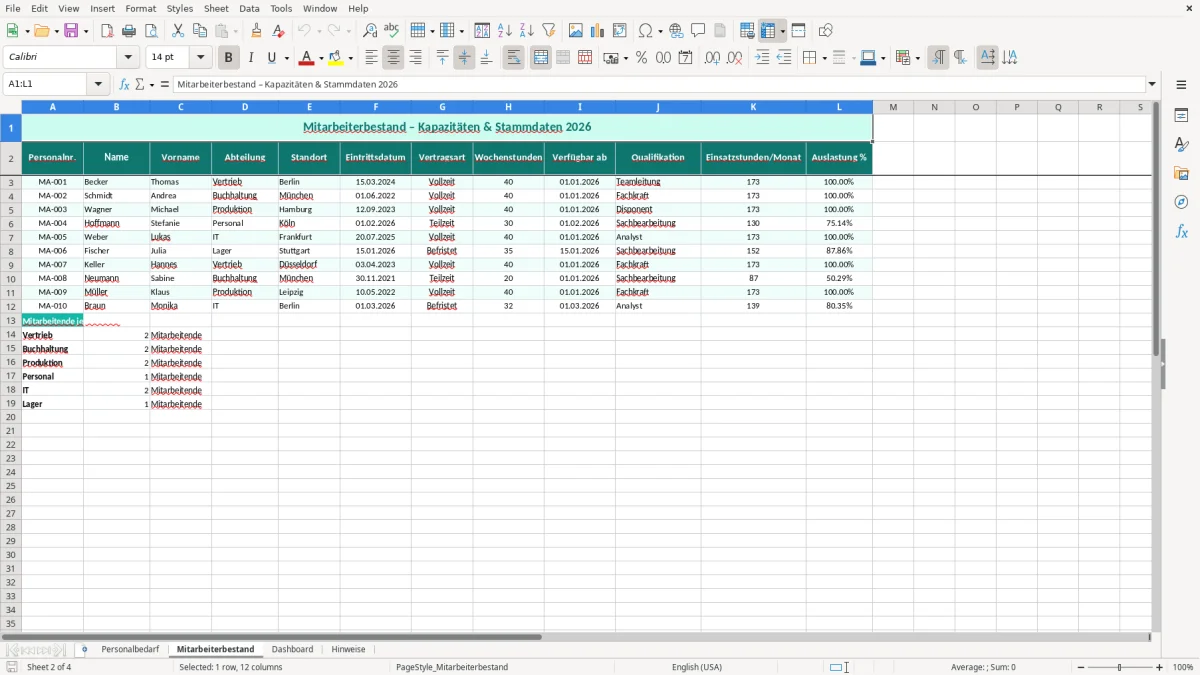The width and height of the screenshot is (1200, 675).
Task: Center text horizontally
Action: click(x=394, y=58)
